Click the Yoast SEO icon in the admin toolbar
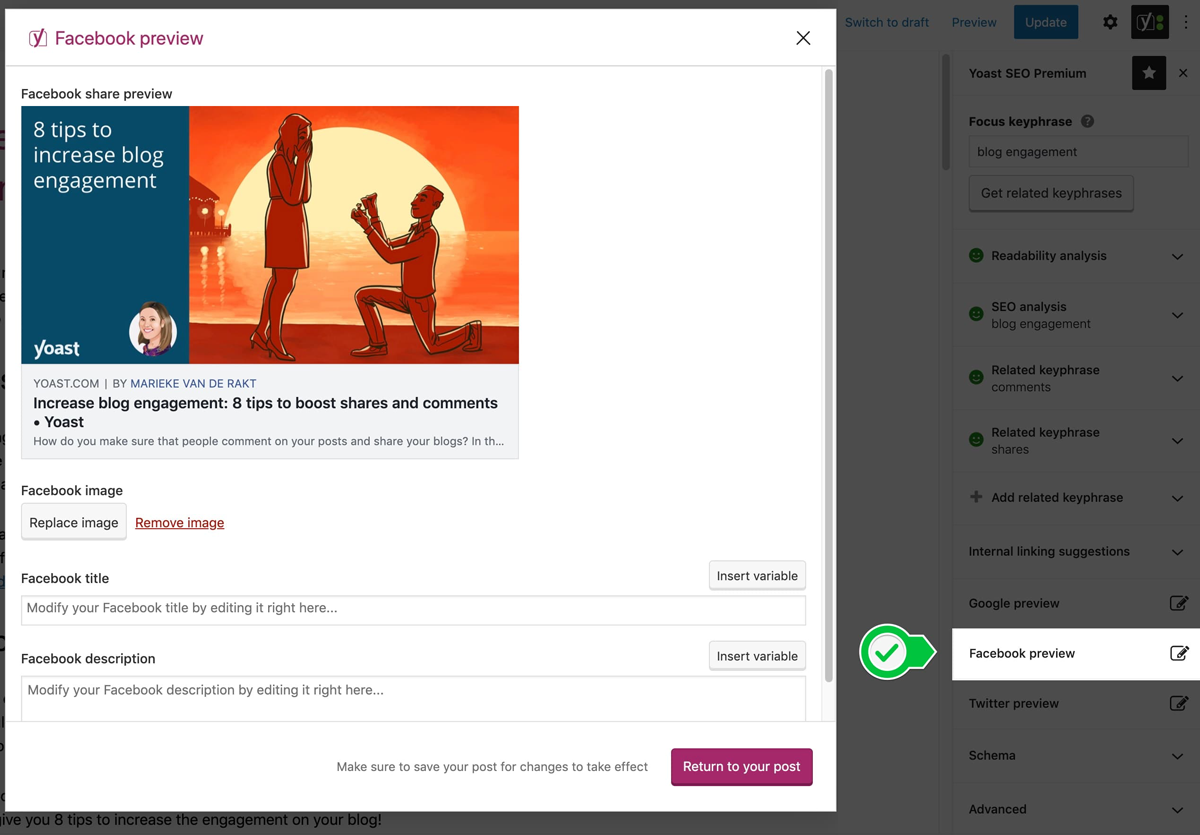Image resolution: width=1200 pixels, height=835 pixels. 1149,21
